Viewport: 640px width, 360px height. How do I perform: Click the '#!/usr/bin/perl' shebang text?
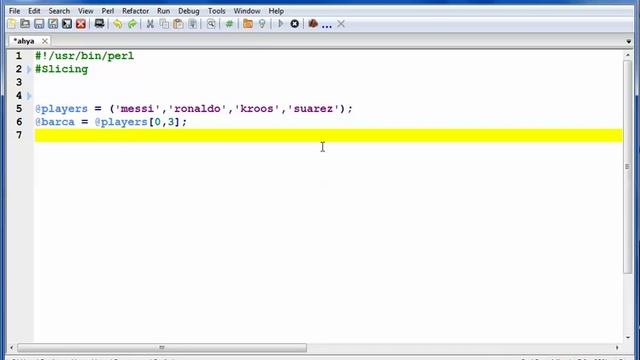click(84, 56)
